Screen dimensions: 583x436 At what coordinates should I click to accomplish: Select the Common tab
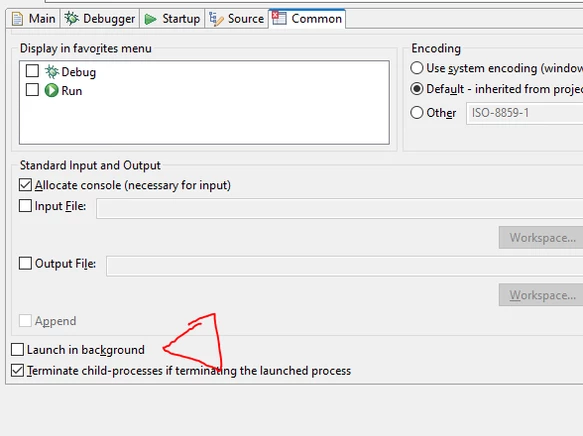pos(307,19)
